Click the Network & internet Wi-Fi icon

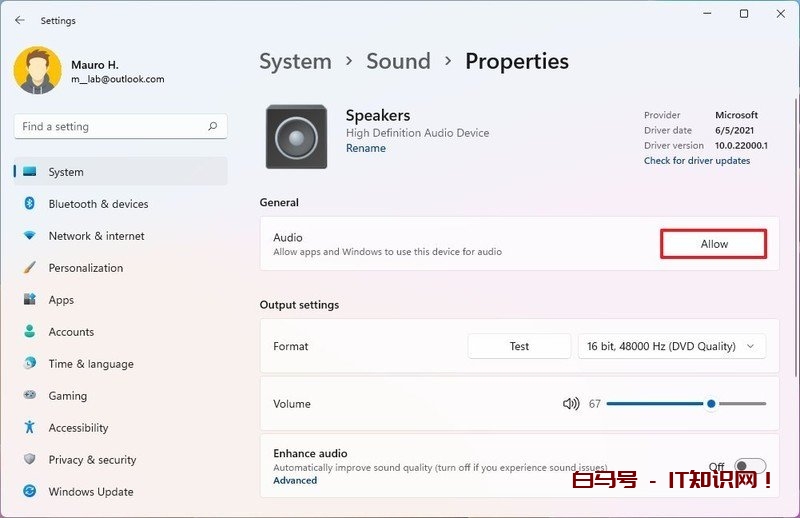[x=30, y=236]
